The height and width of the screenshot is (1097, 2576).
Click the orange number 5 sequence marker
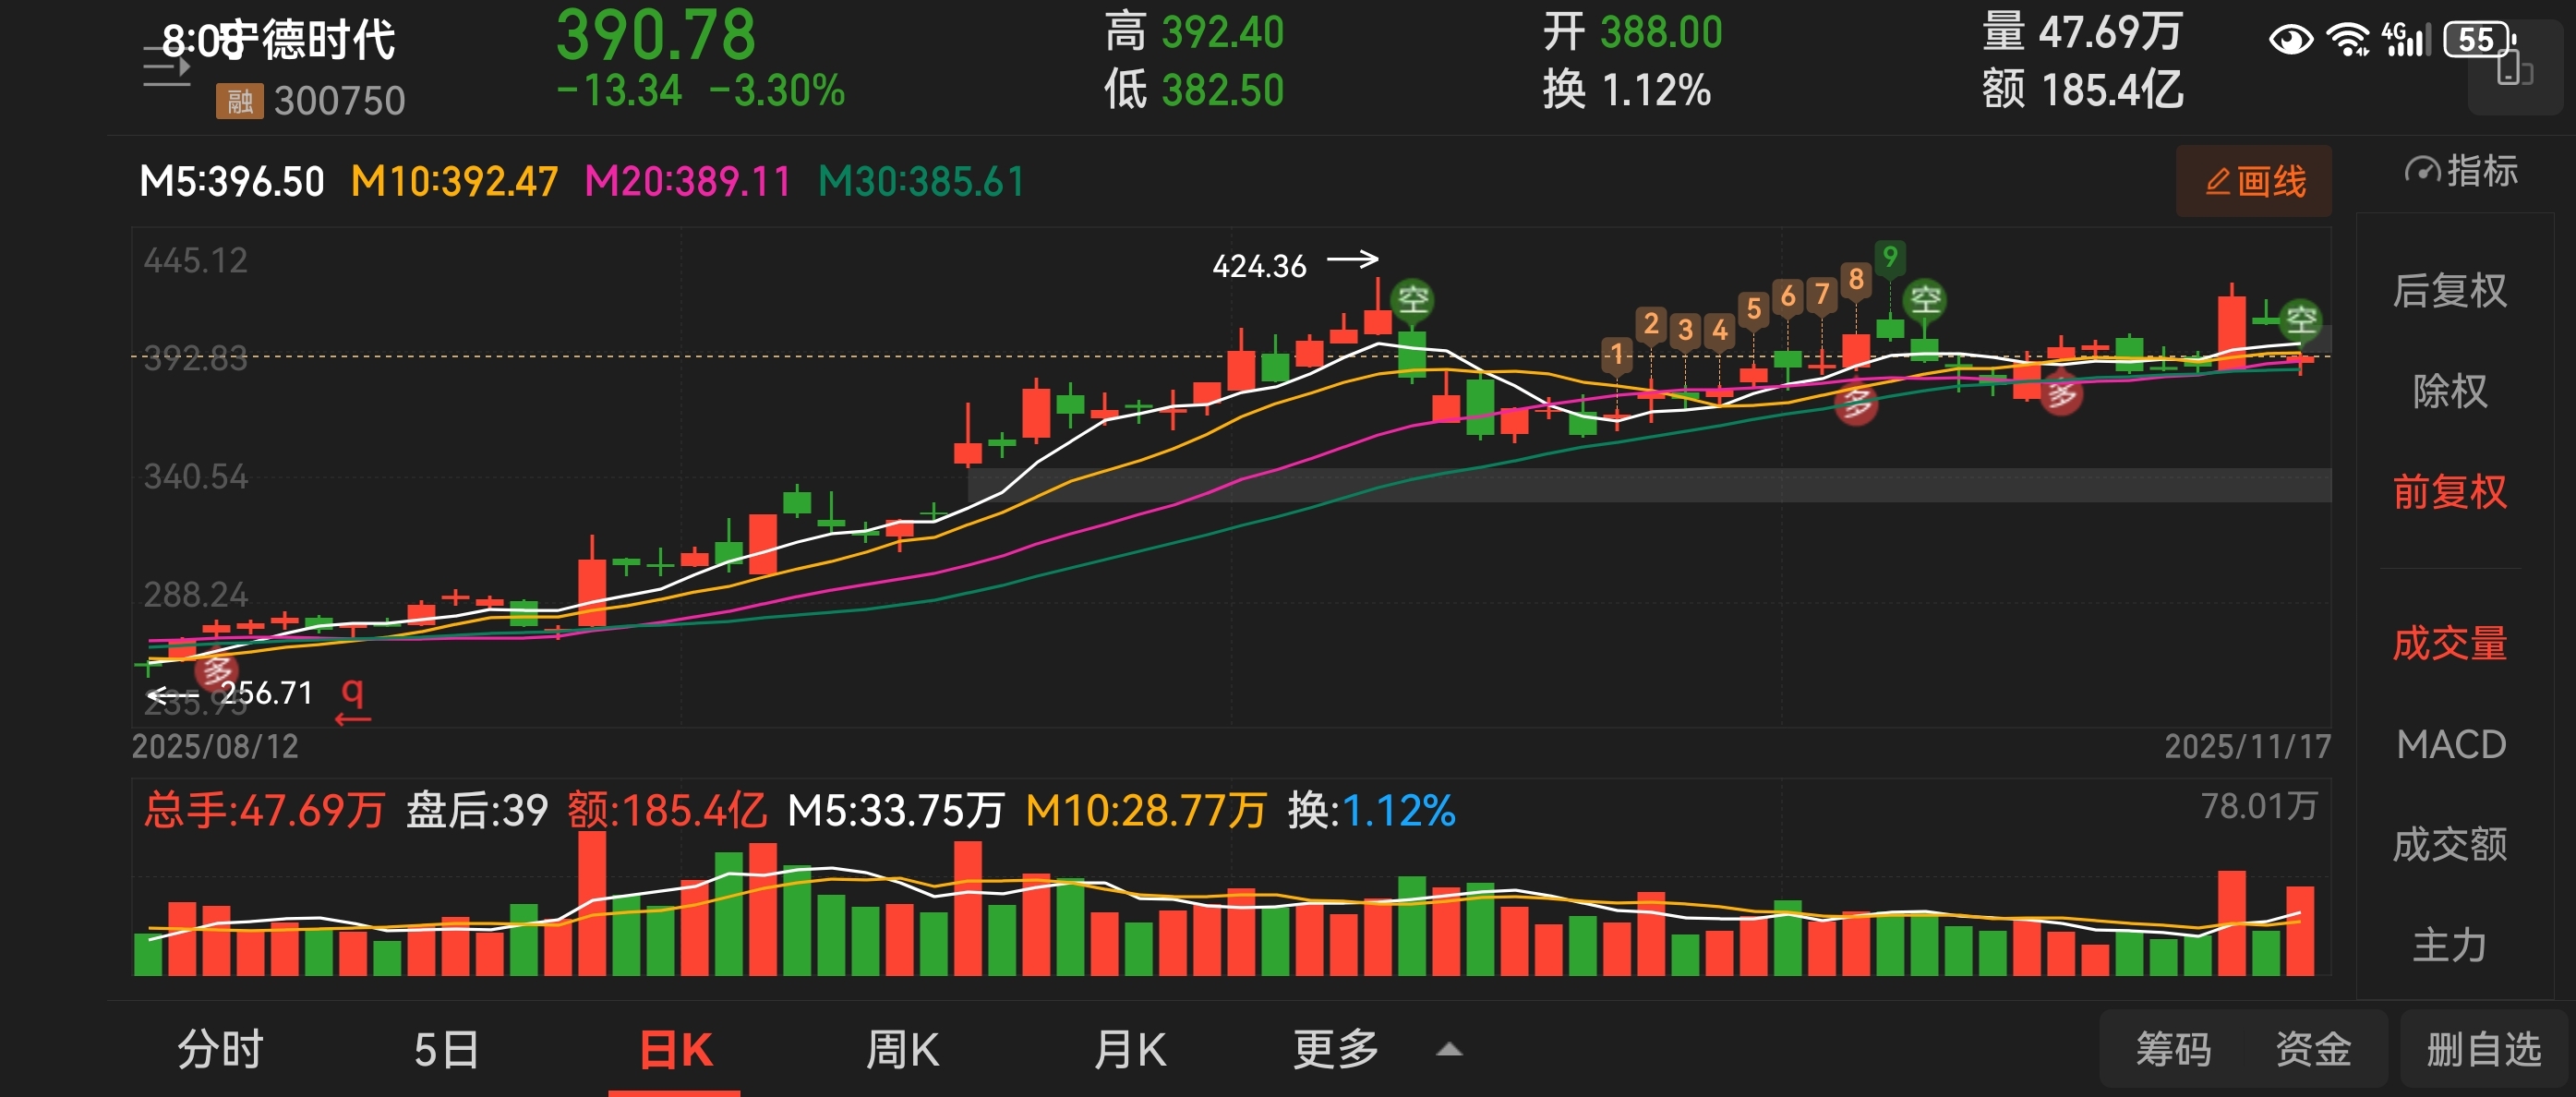(1753, 309)
